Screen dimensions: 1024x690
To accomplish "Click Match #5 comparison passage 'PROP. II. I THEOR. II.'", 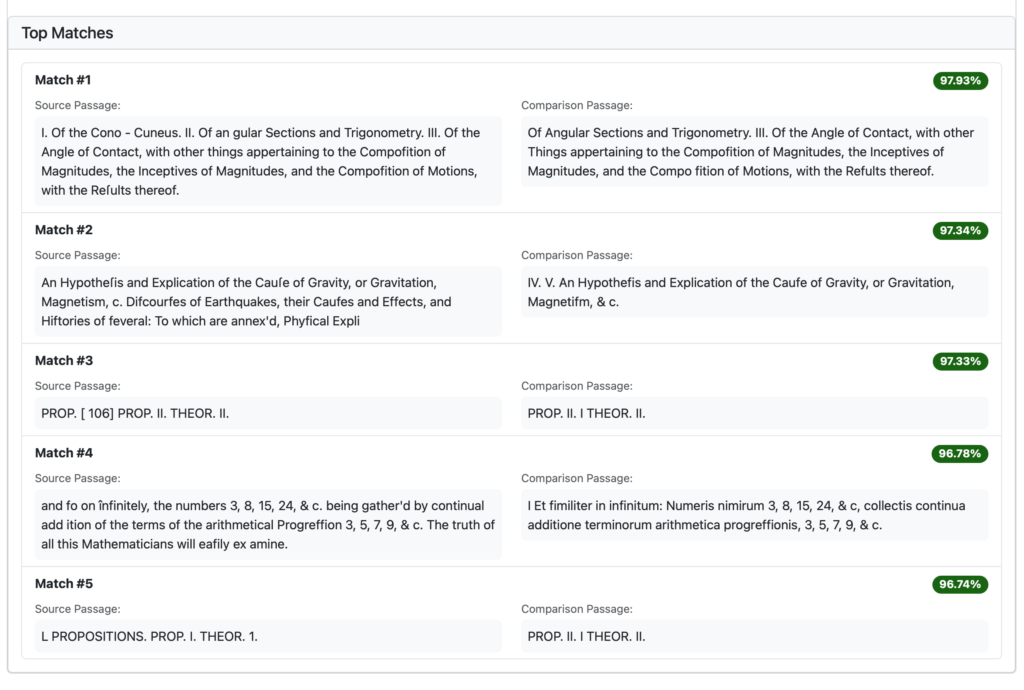I will click(x=754, y=636).
